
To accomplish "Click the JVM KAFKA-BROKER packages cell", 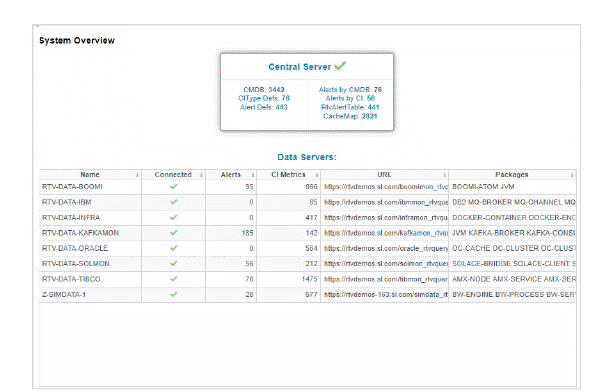I will (513, 233).
